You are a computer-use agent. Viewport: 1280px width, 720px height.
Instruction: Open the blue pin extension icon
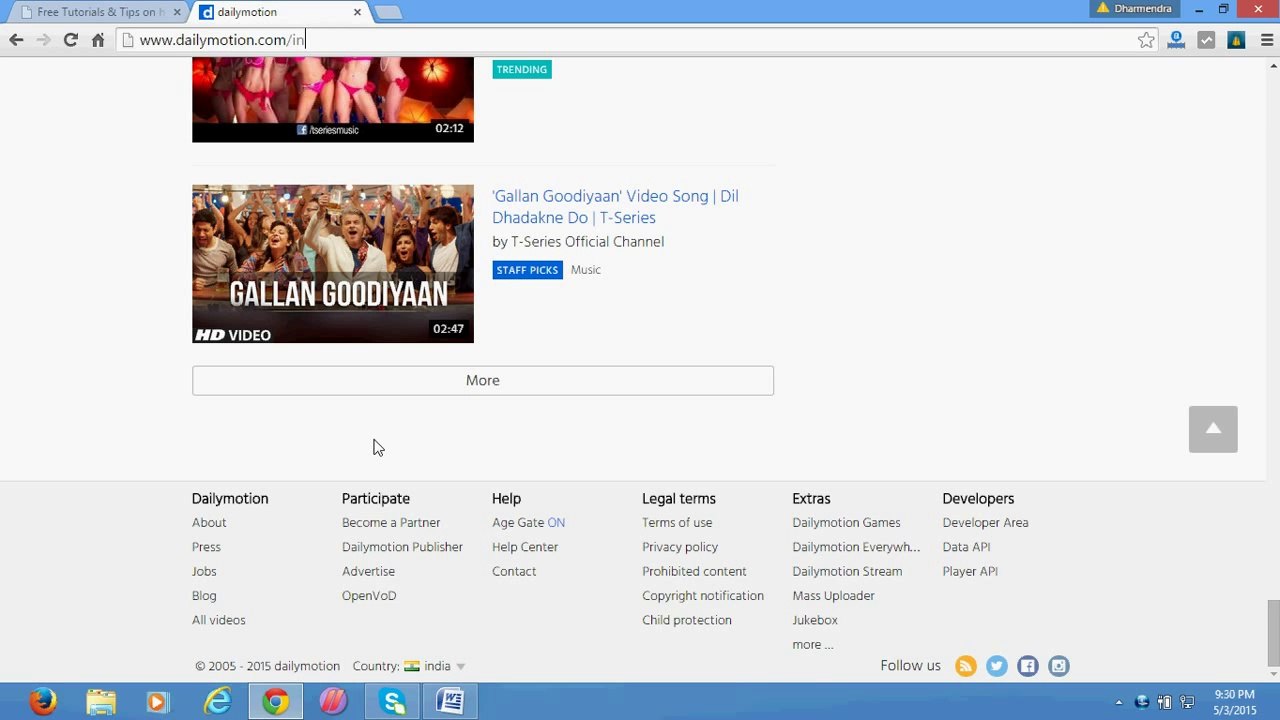click(1176, 40)
